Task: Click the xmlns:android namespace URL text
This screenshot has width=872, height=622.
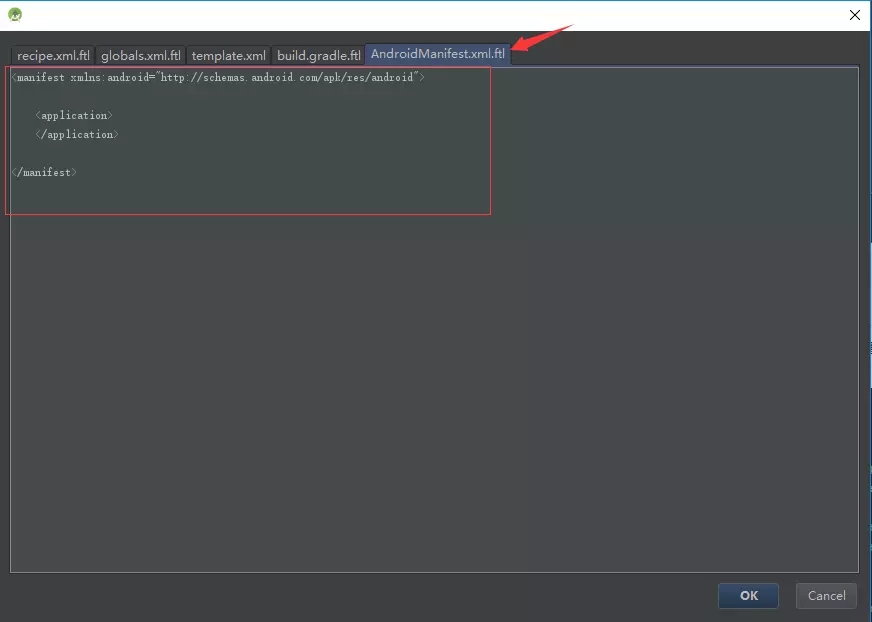Action: pyautogui.click(x=280, y=77)
